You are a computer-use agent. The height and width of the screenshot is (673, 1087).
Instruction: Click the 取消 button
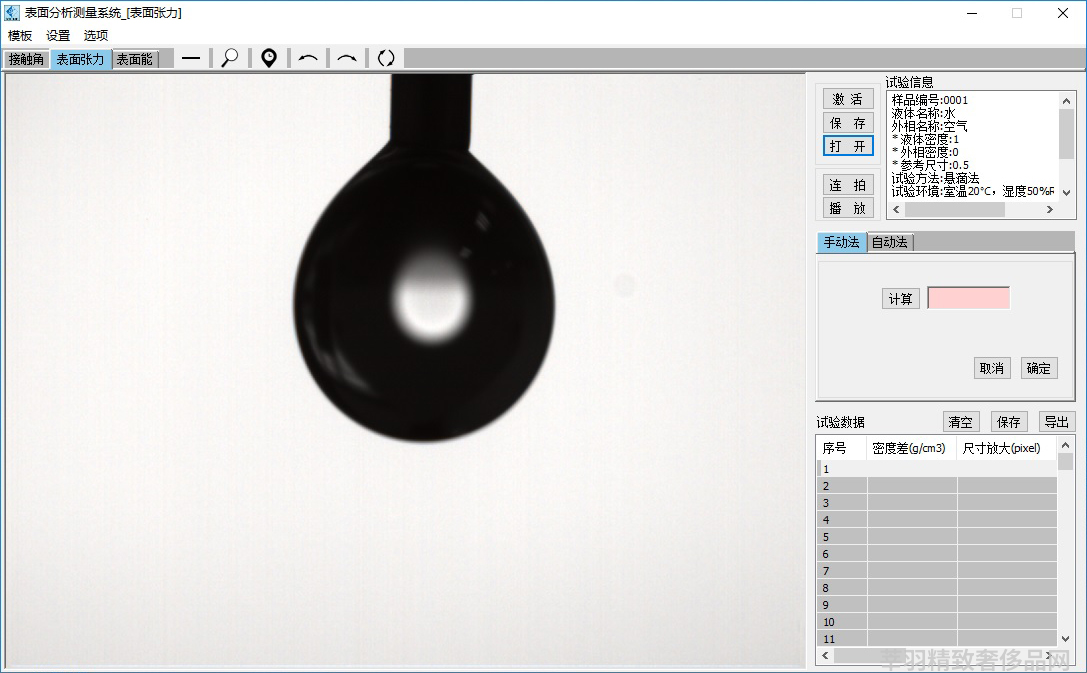point(991,368)
